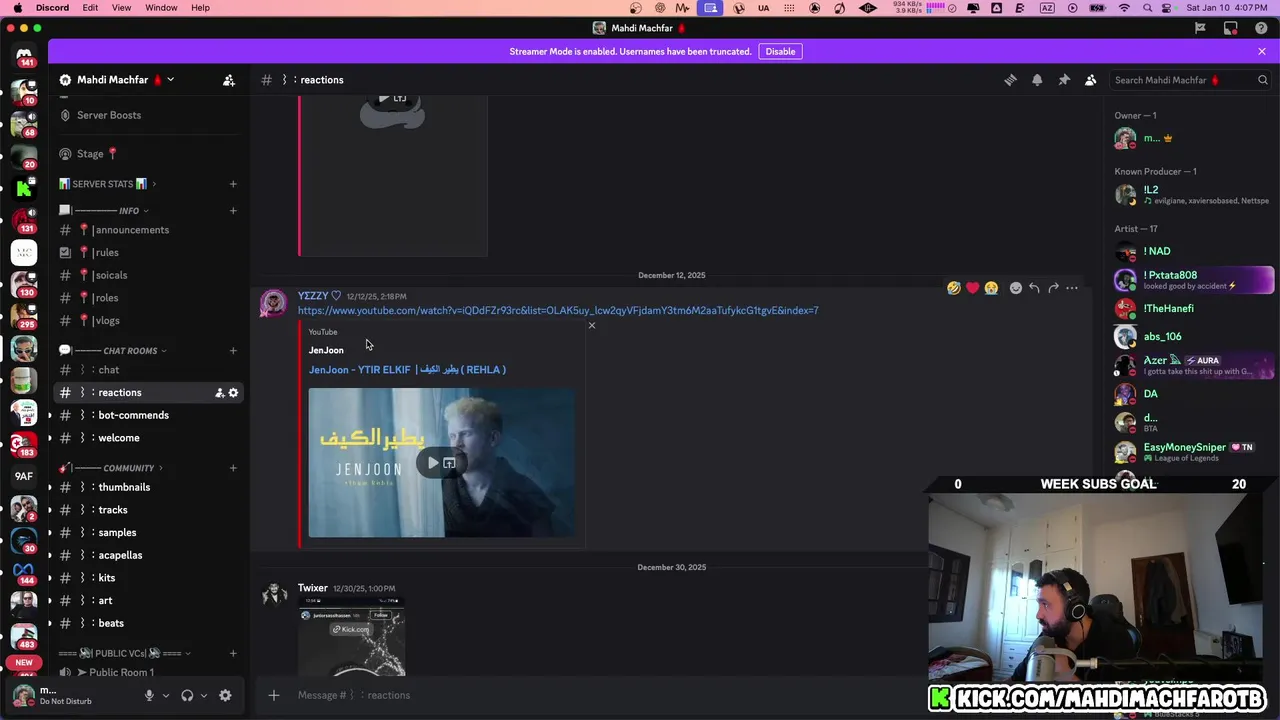Click invite icon on reactions channel

pos(219,393)
